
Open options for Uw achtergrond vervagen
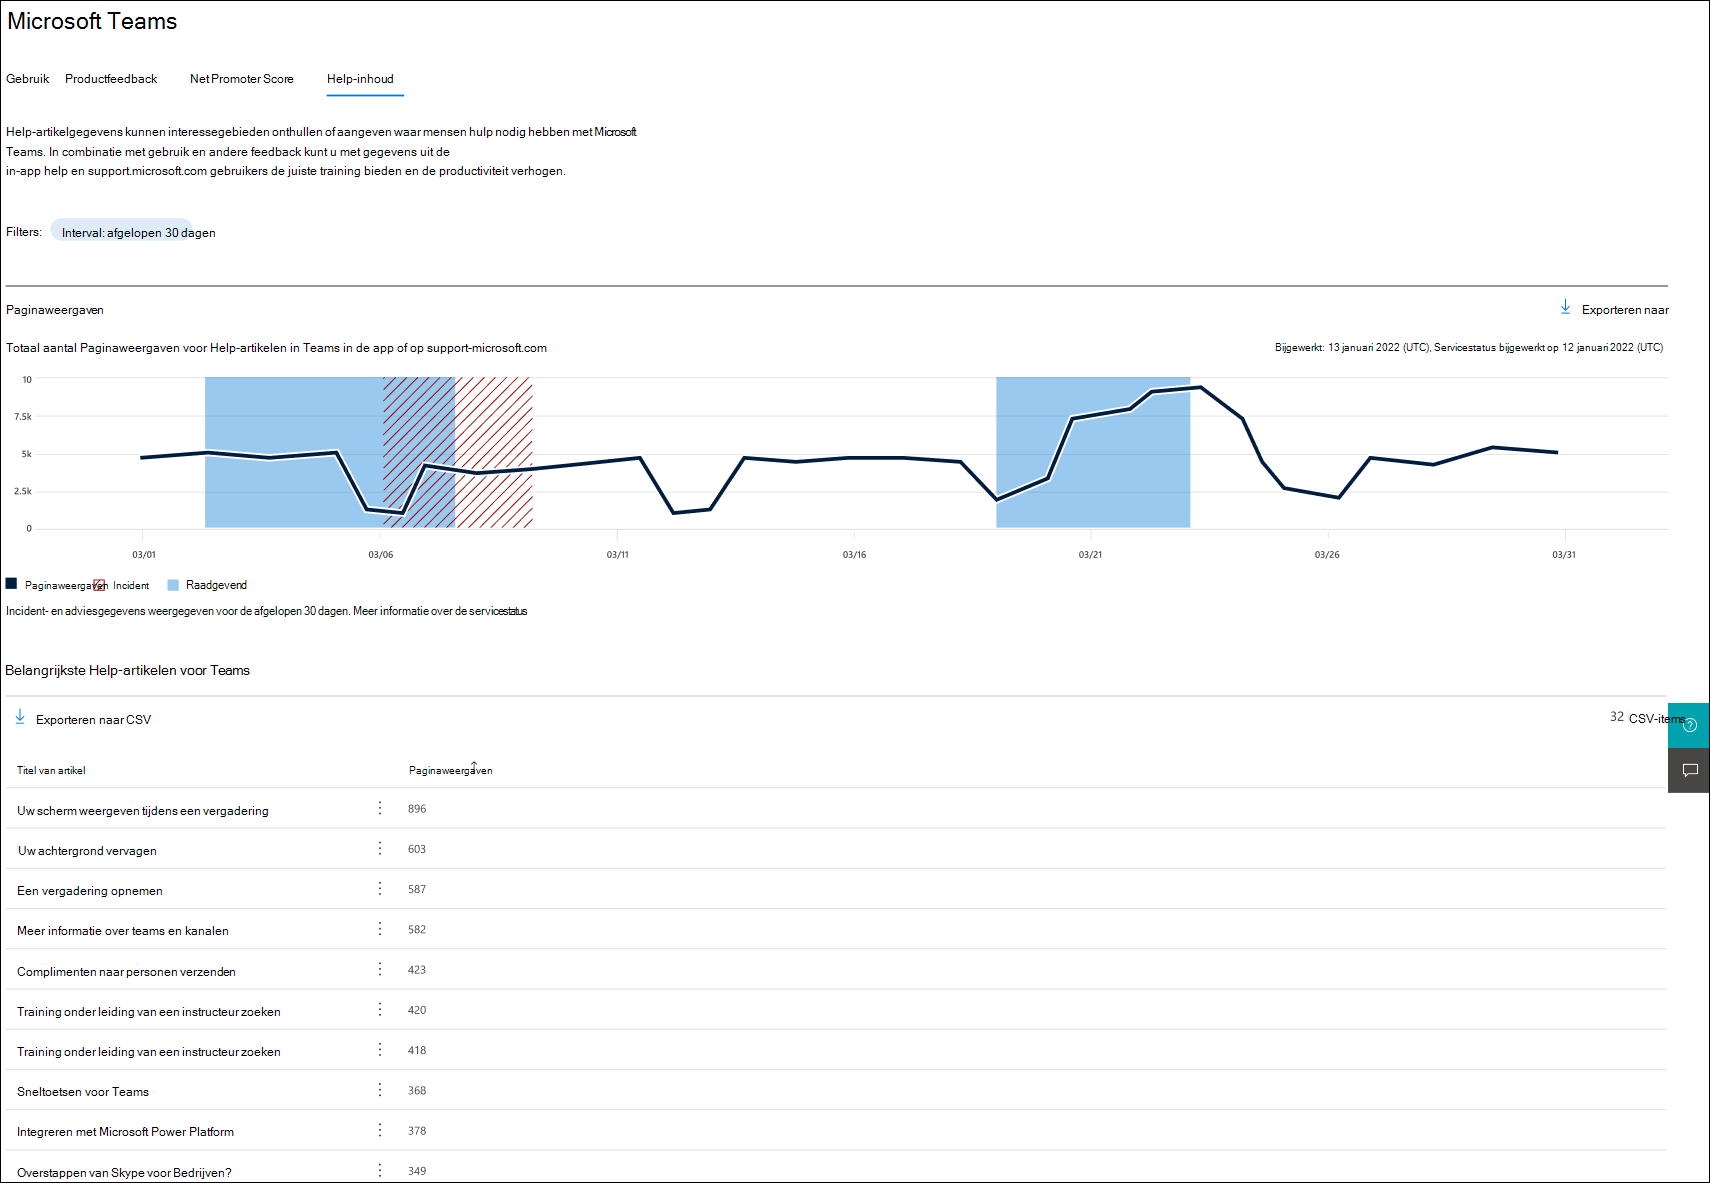click(x=380, y=848)
